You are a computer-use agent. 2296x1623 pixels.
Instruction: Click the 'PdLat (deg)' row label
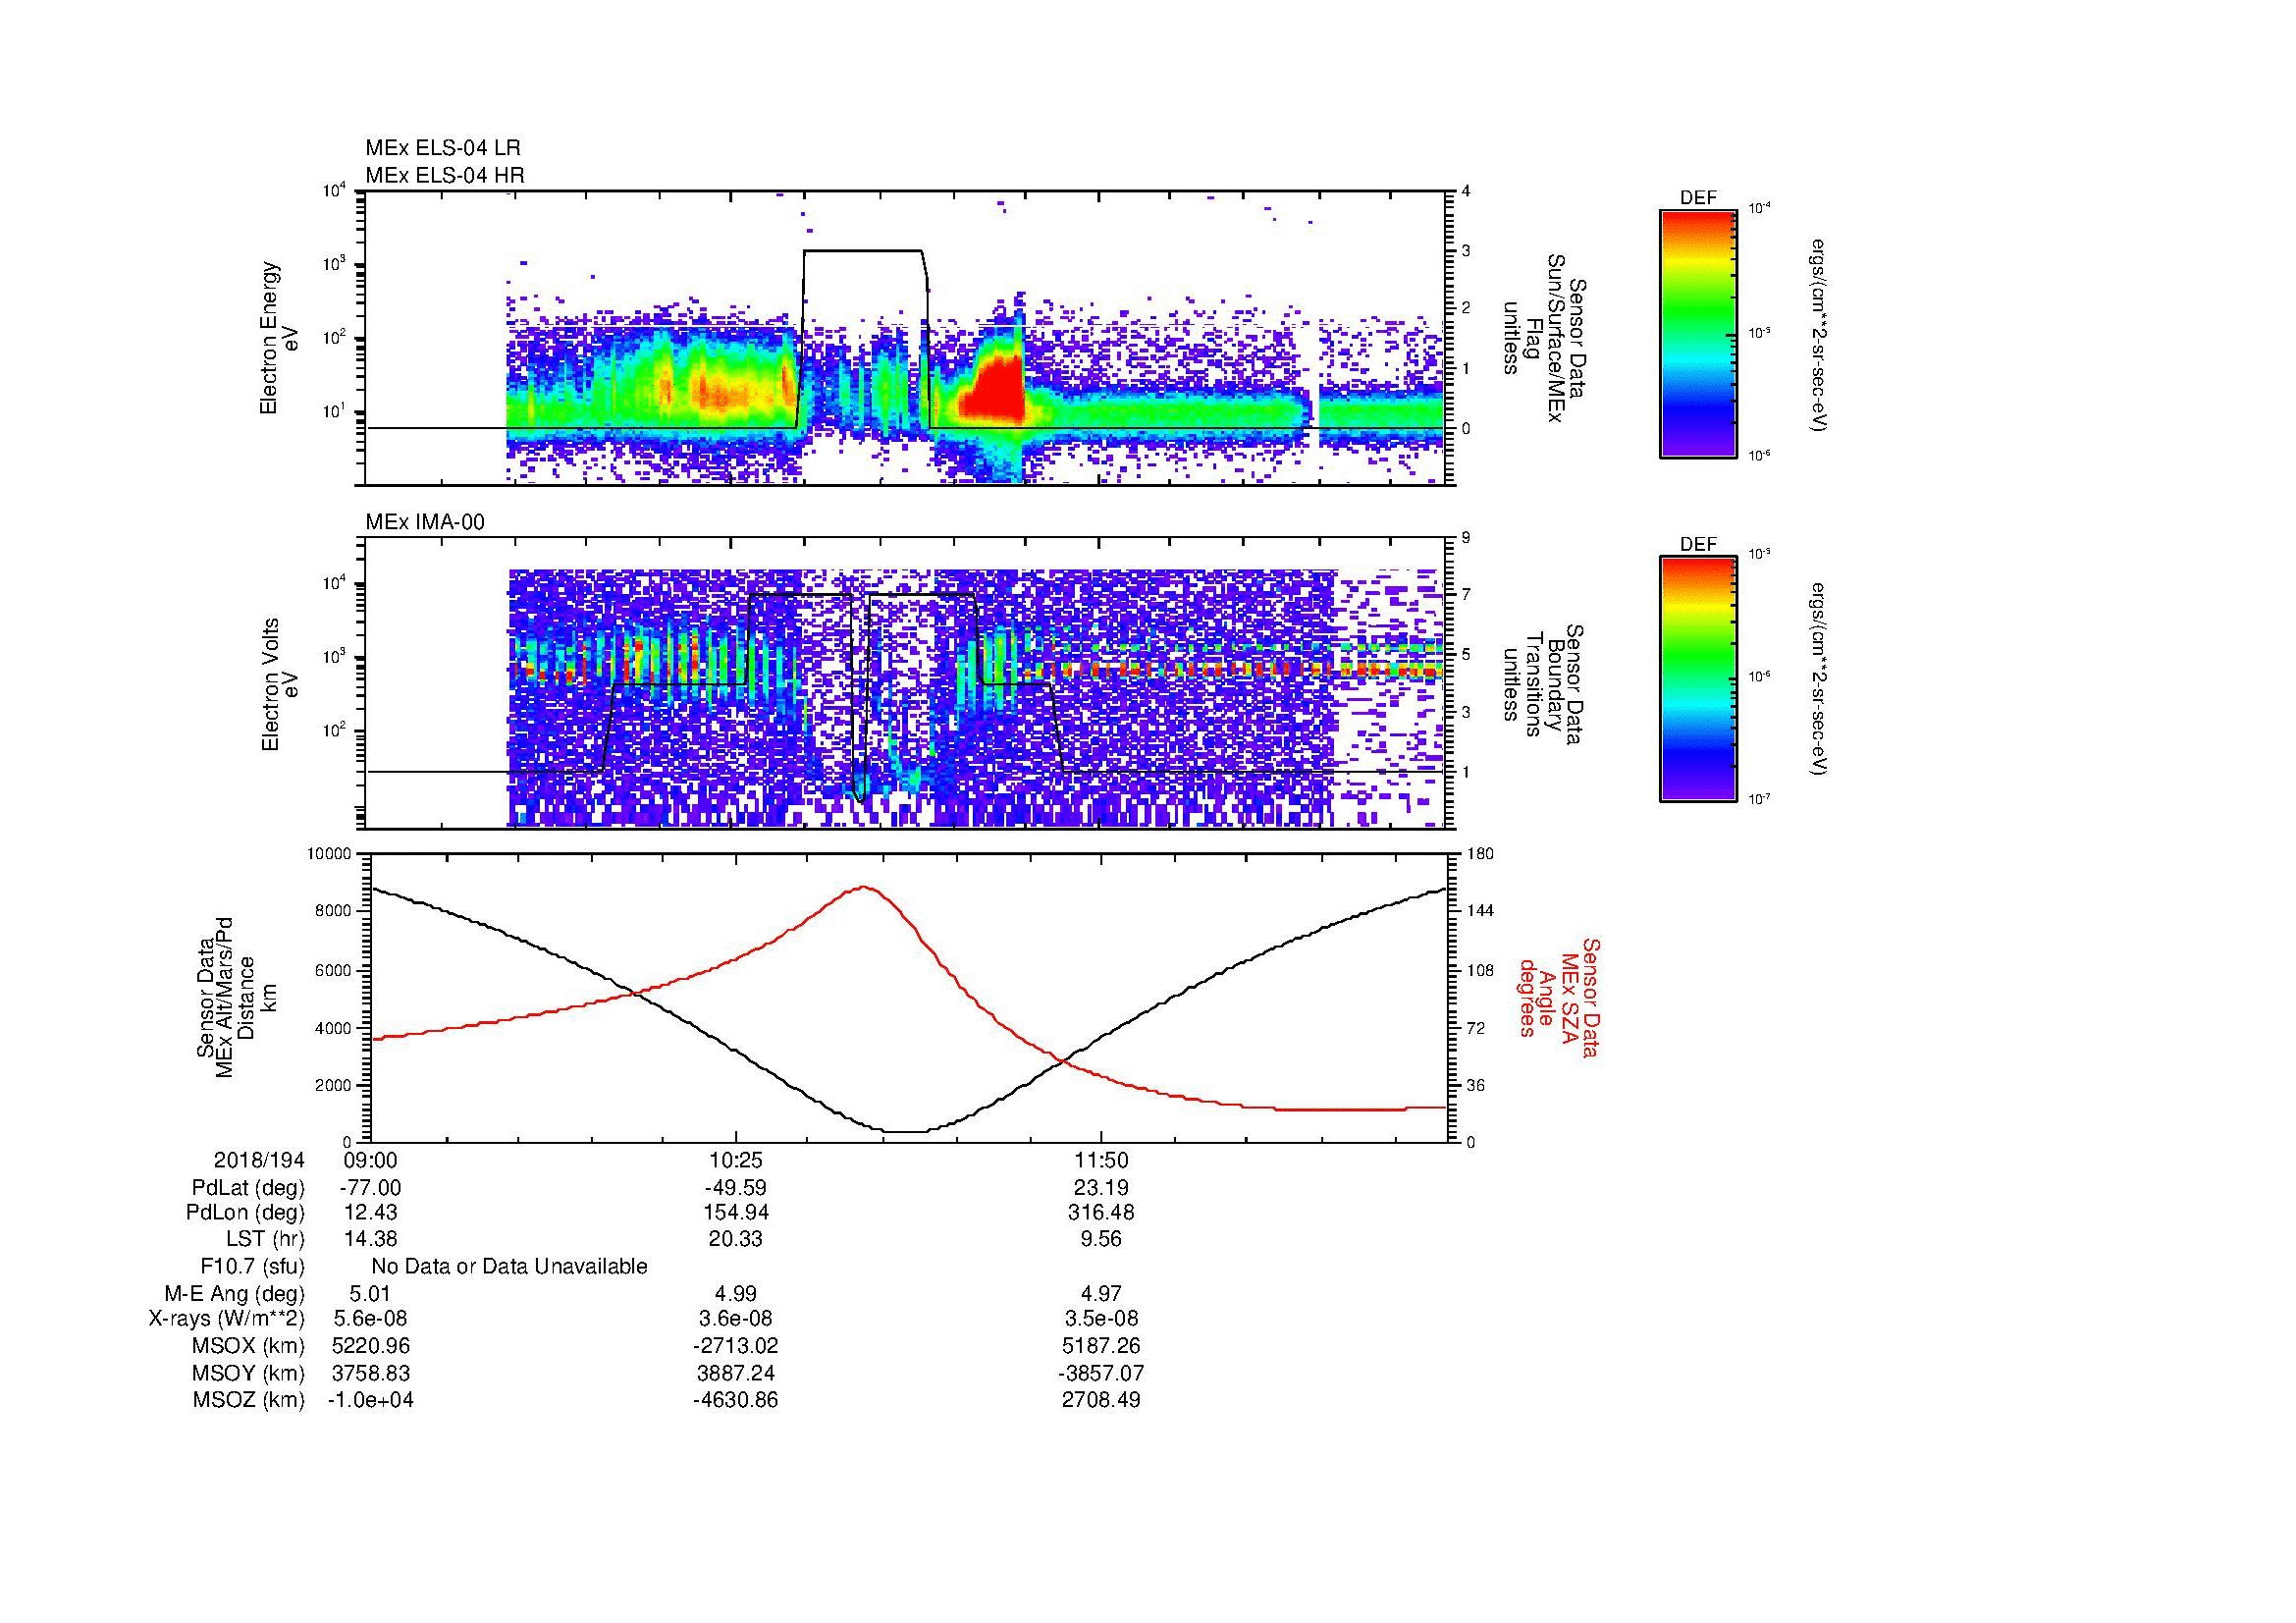(248, 1188)
